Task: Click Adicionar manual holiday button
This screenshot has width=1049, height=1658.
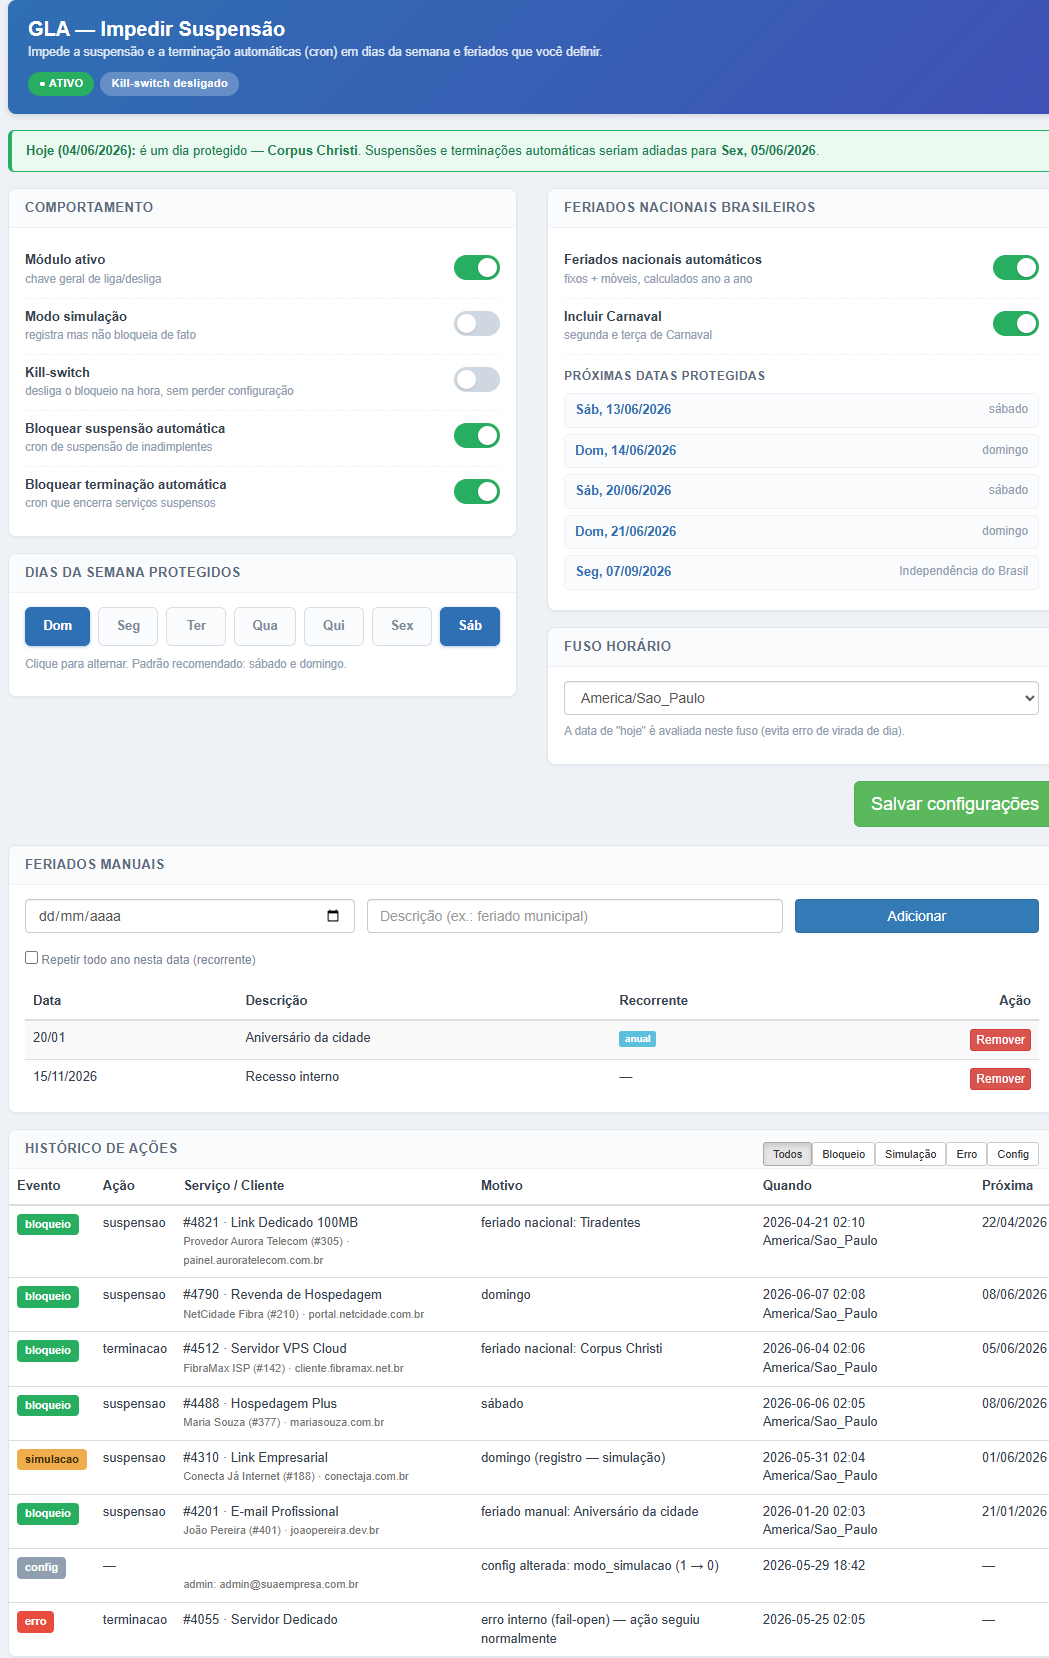Action: (916, 916)
